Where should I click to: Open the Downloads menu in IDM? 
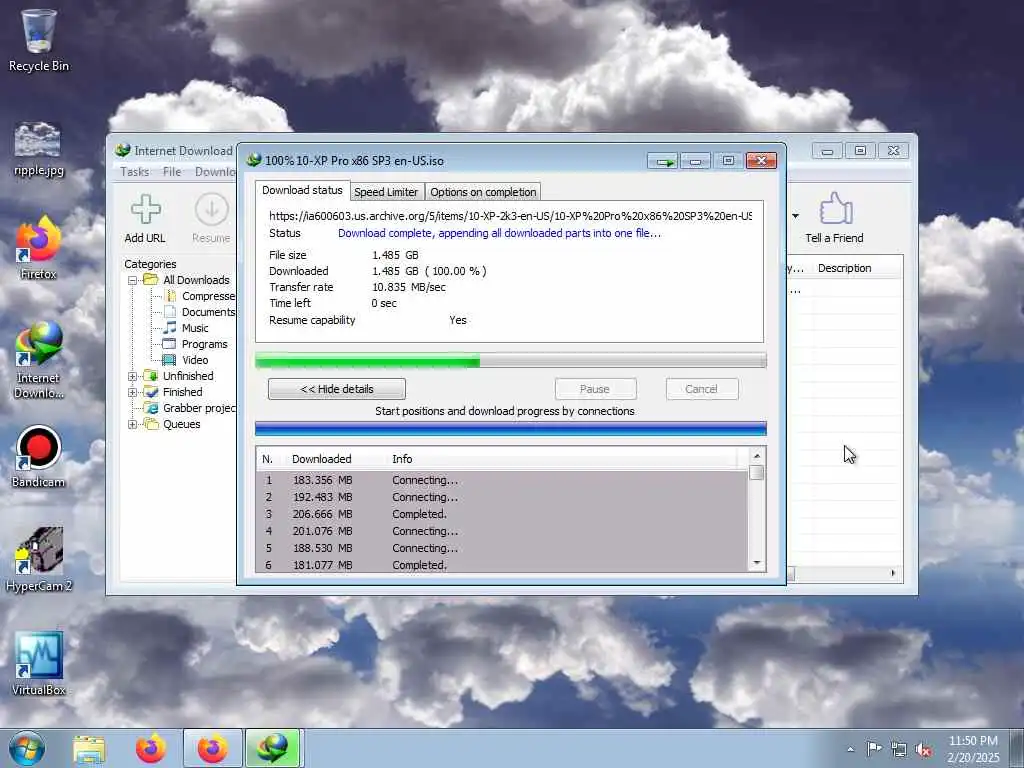point(215,172)
